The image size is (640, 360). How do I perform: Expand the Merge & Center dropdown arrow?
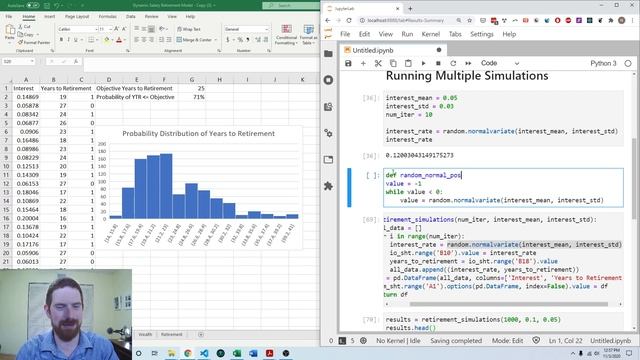(x=216, y=40)
